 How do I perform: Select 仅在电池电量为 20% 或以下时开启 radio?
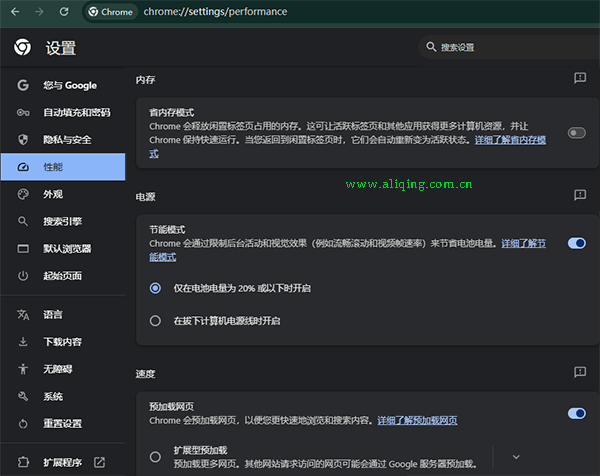coord(155,288)
